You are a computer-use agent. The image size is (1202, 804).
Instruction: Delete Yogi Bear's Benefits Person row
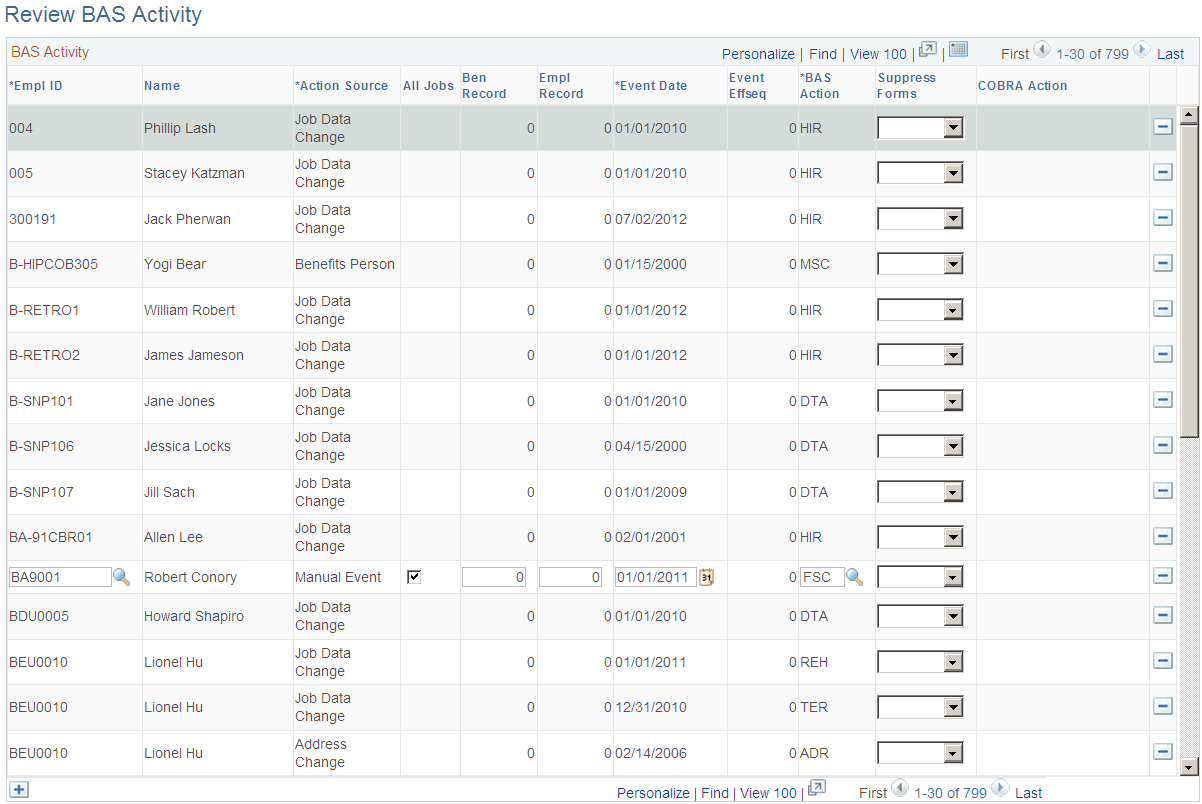(x=1163, y=264)
